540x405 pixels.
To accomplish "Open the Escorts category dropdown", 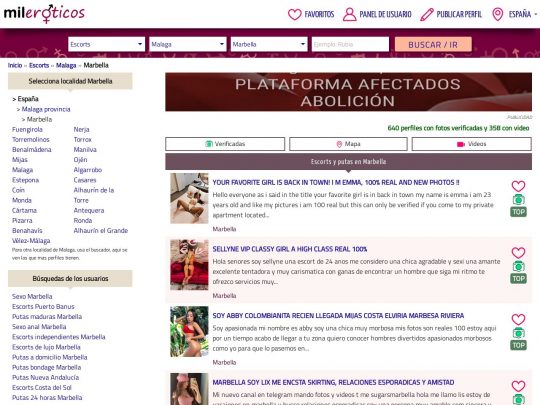I will pyautogui.click(x=106, y=44).
